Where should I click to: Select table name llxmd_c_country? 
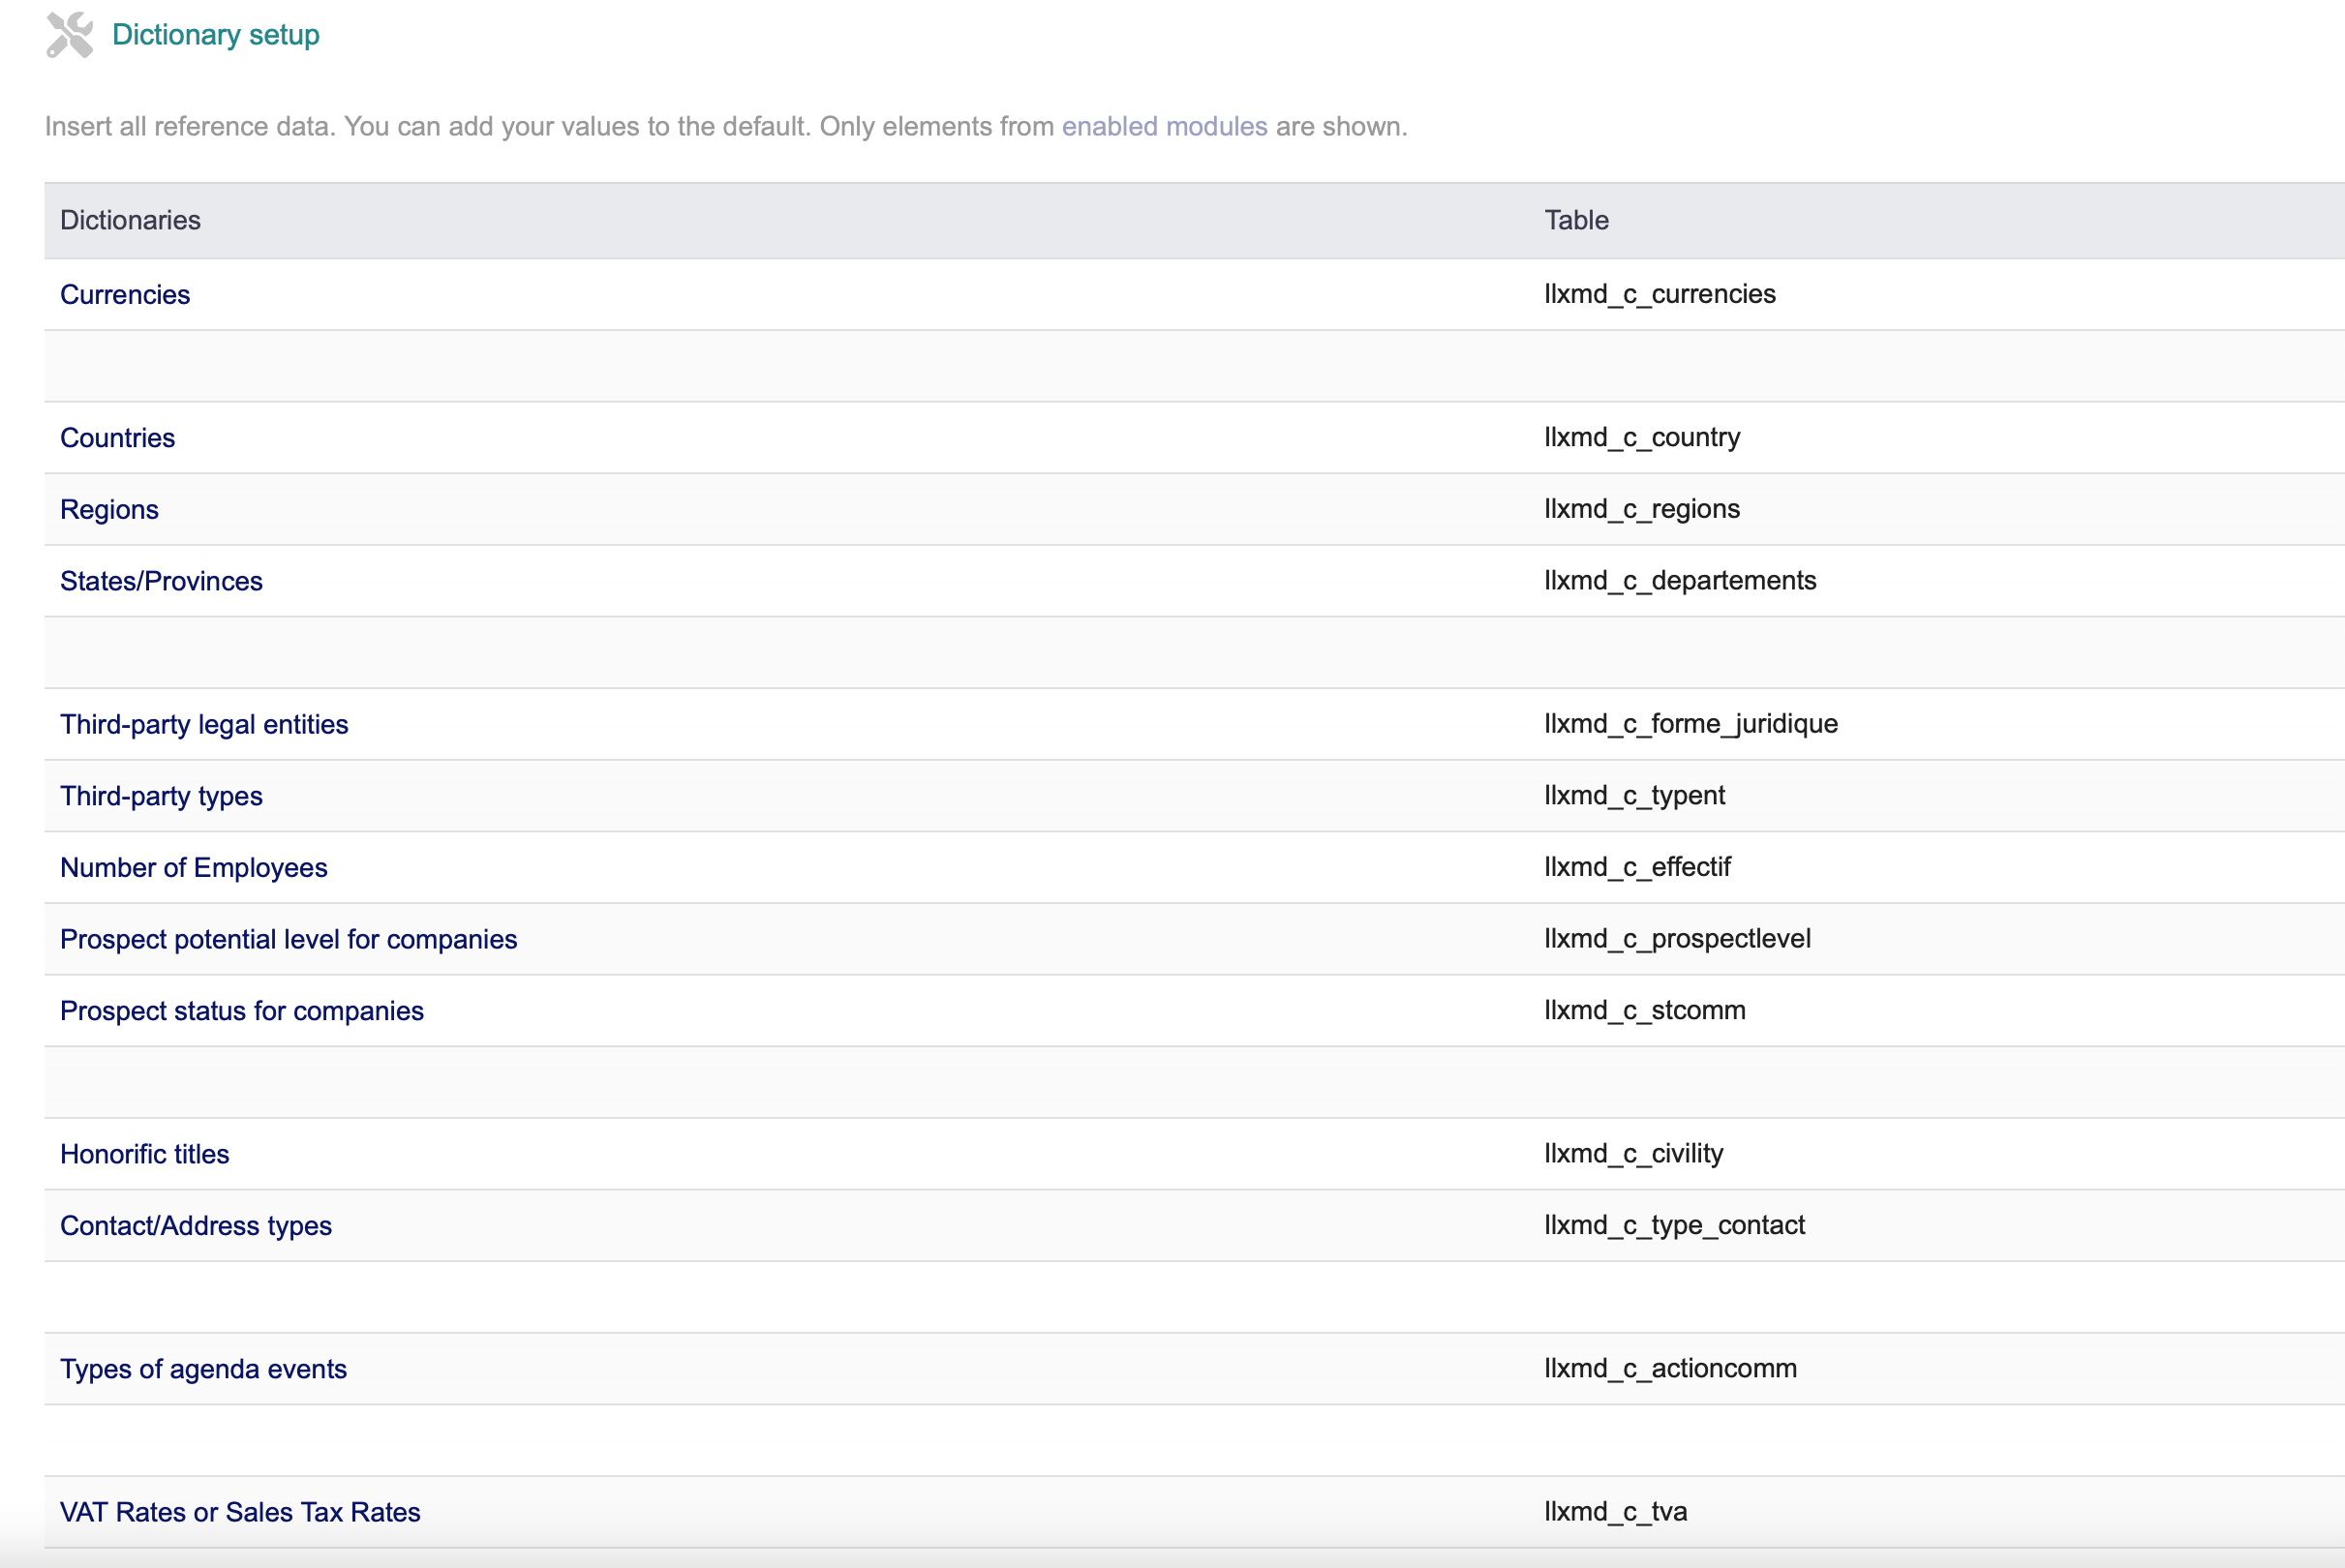[x=1642, y=437]
